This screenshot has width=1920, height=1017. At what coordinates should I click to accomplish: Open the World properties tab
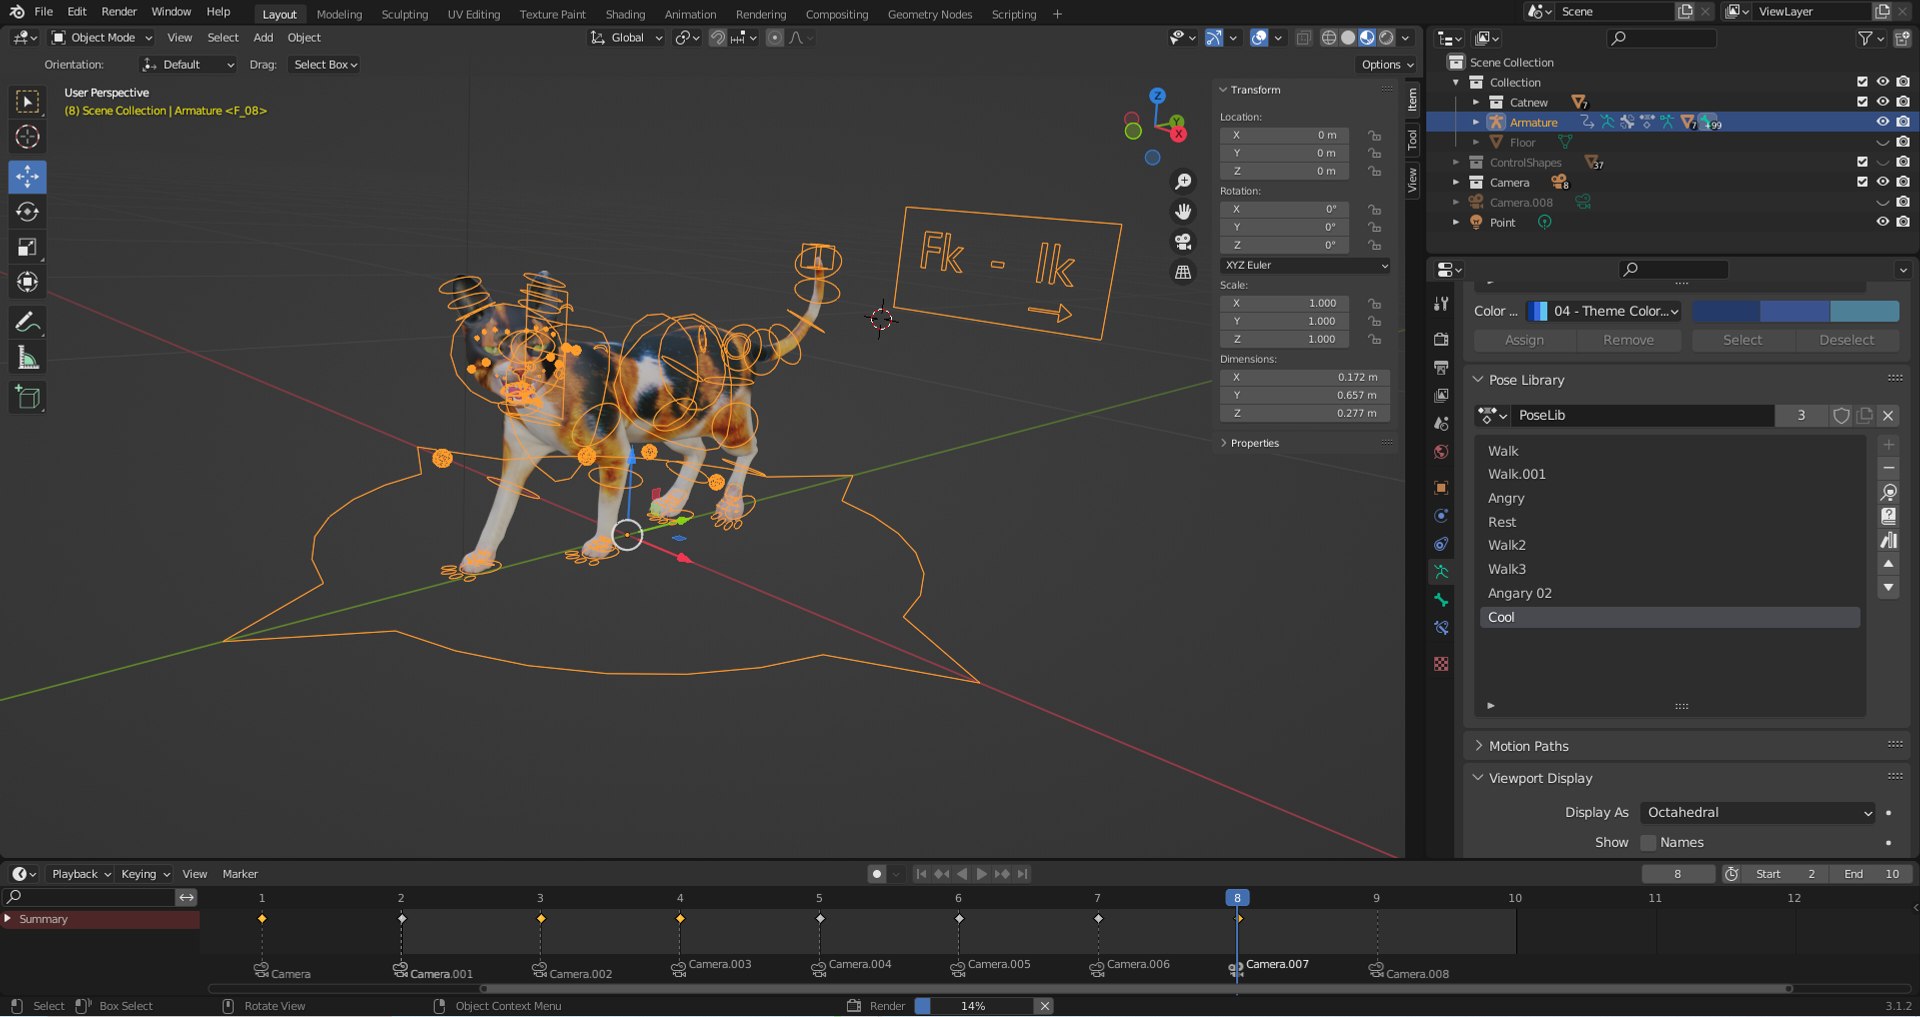(1441, 452)
